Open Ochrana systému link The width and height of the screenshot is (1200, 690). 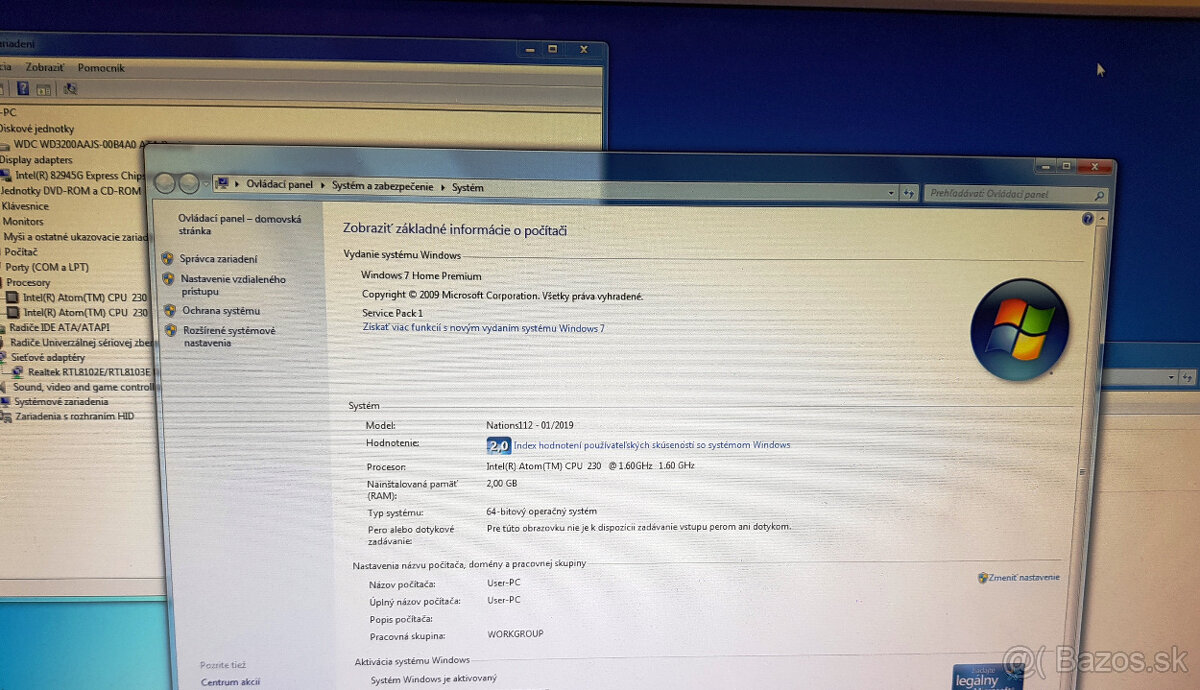click(x=221, y=311)
